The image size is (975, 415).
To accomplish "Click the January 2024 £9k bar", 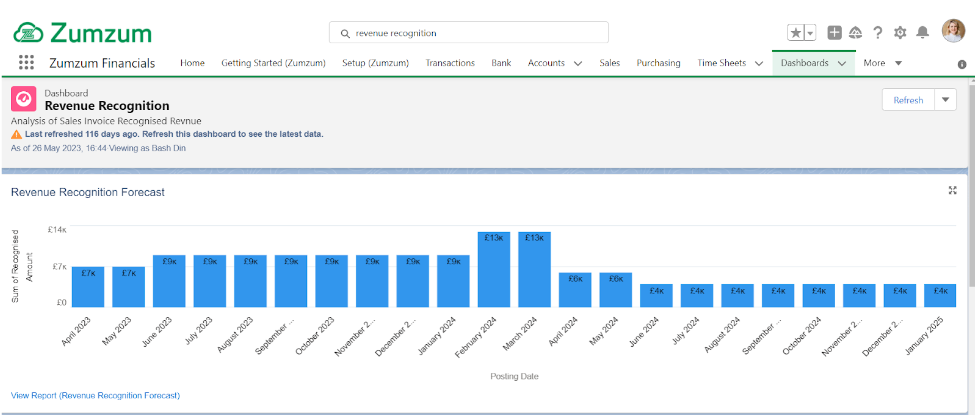I will pos(453,281).
